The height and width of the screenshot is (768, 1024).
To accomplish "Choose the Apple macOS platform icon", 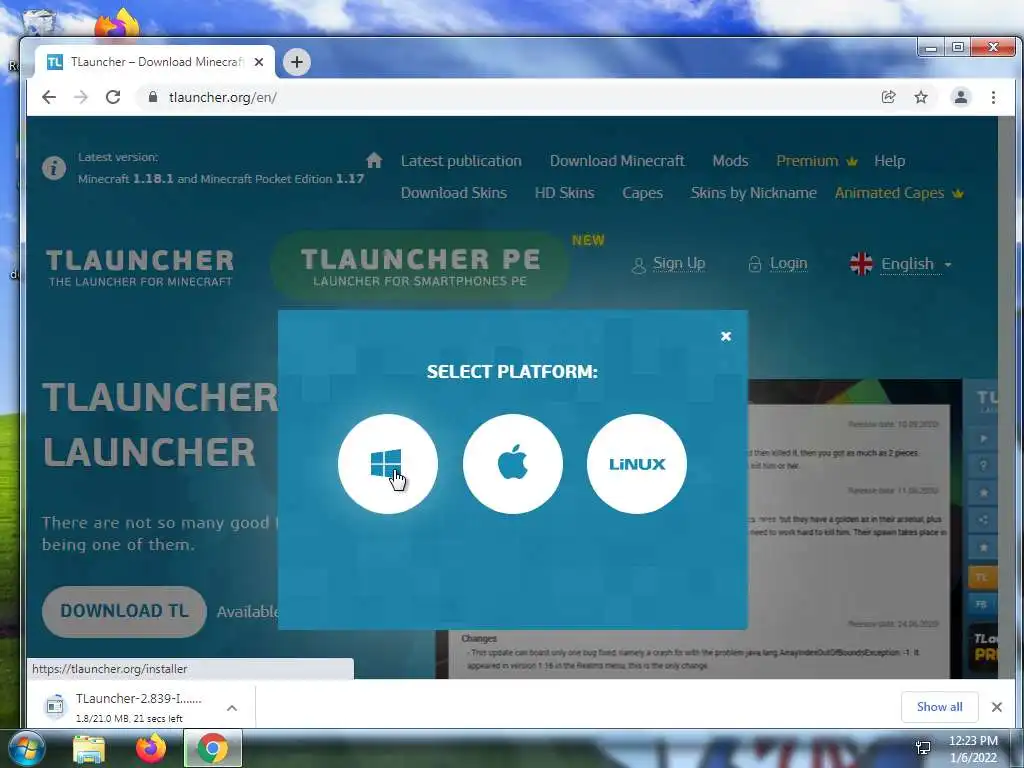I will 513,464.
